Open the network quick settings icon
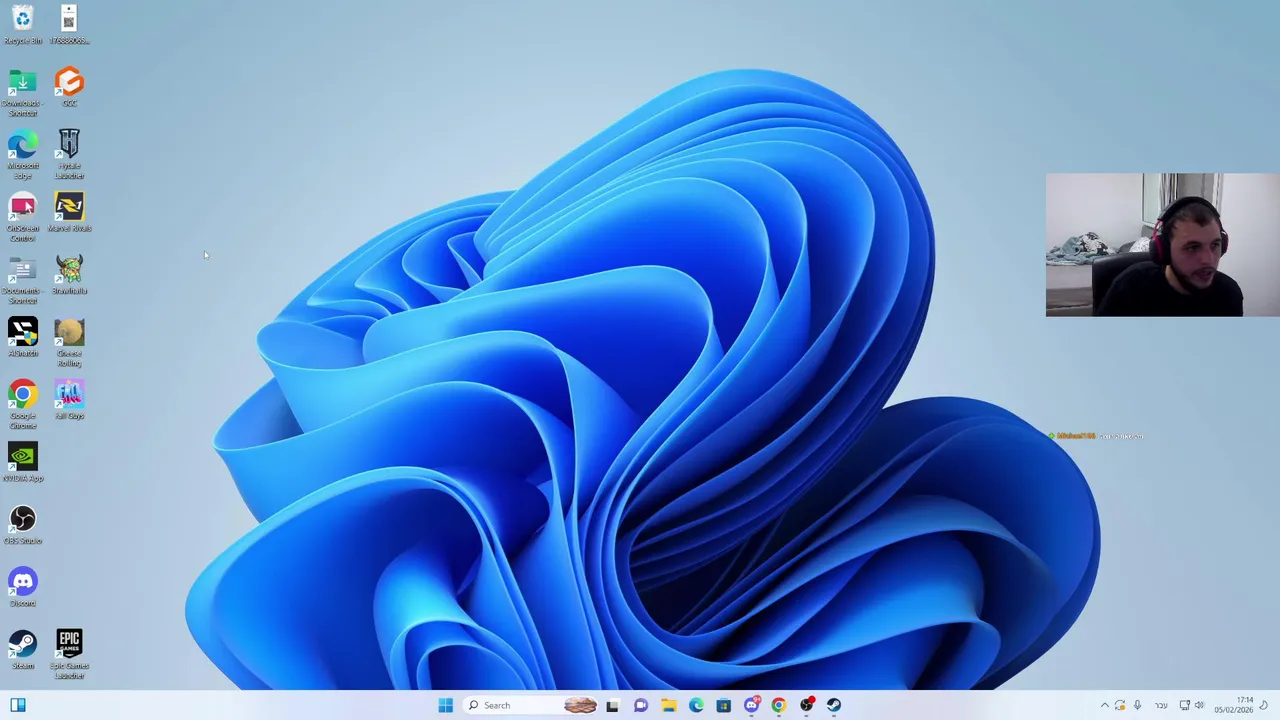The height and width of the screenshot is (720, 1280). click(x=1184, y=705)
